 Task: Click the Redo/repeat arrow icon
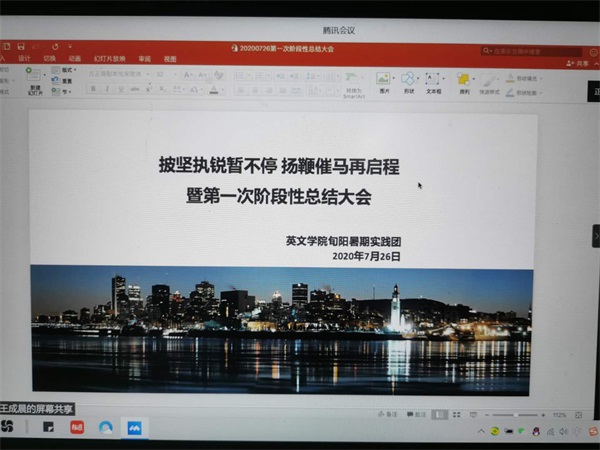pyautogui.click(x=55, y=47)
